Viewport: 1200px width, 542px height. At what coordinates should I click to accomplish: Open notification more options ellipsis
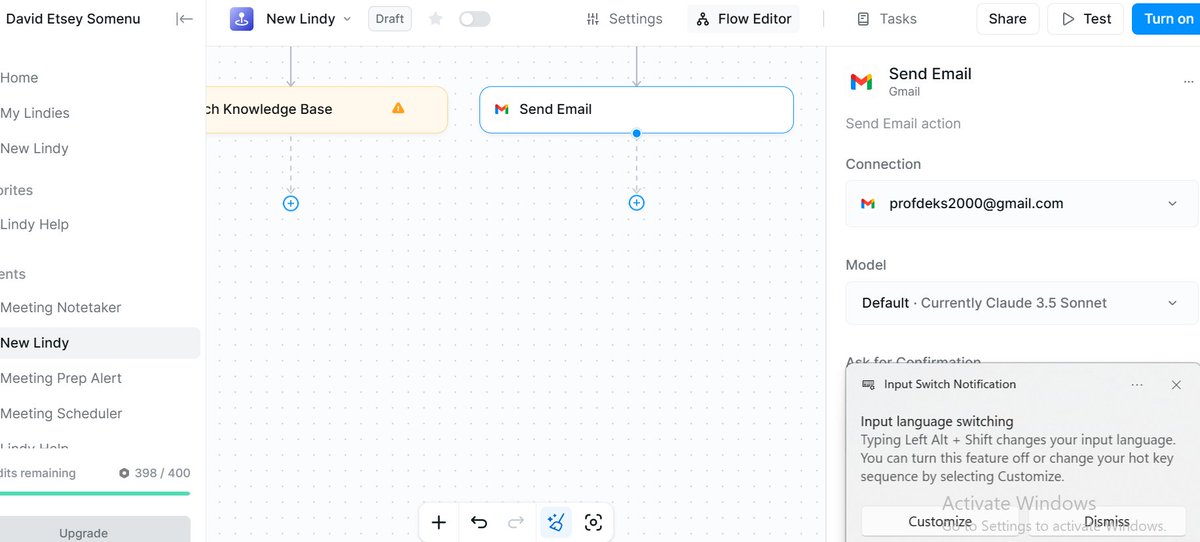(x=1137, y=384)
